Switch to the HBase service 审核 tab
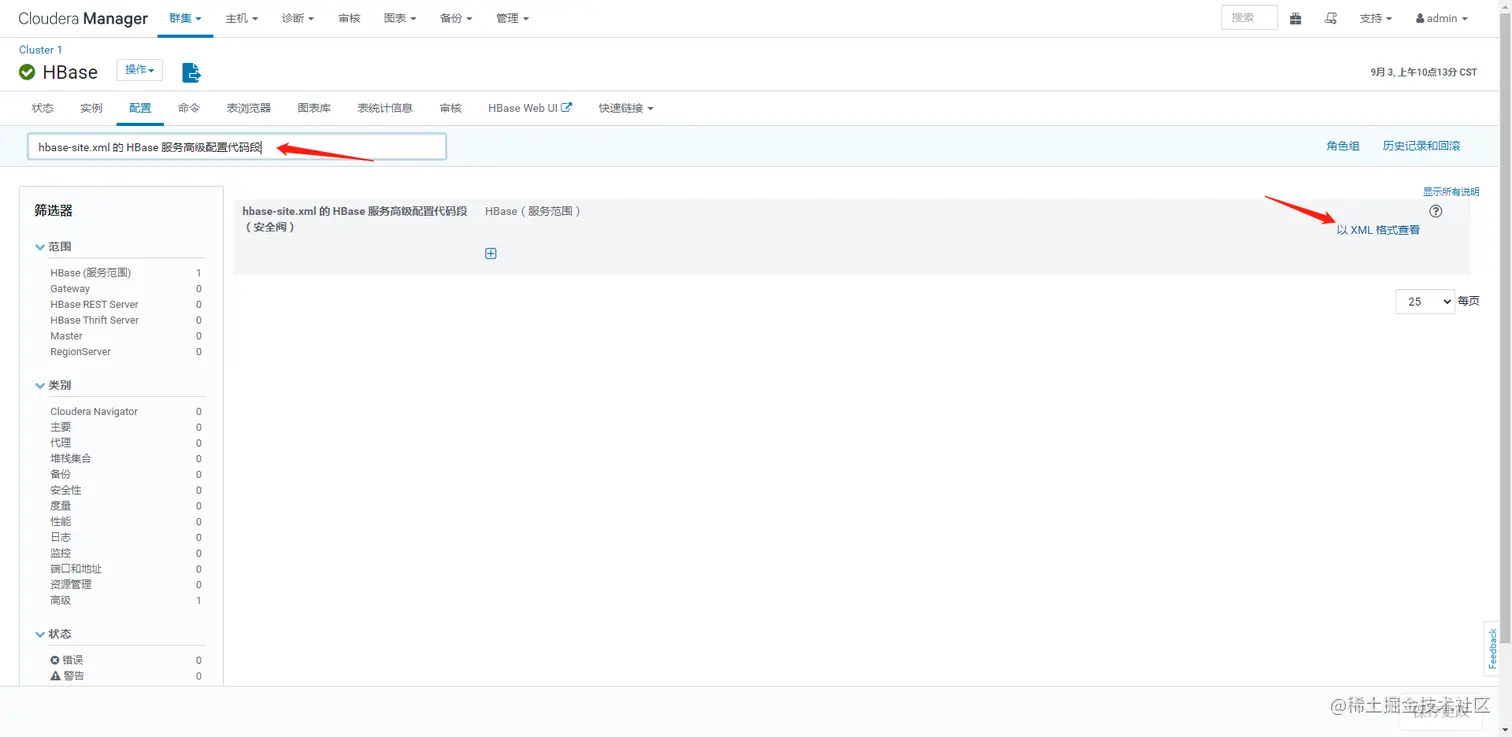This screenshot has height=737, width=1512. (451, 108)
